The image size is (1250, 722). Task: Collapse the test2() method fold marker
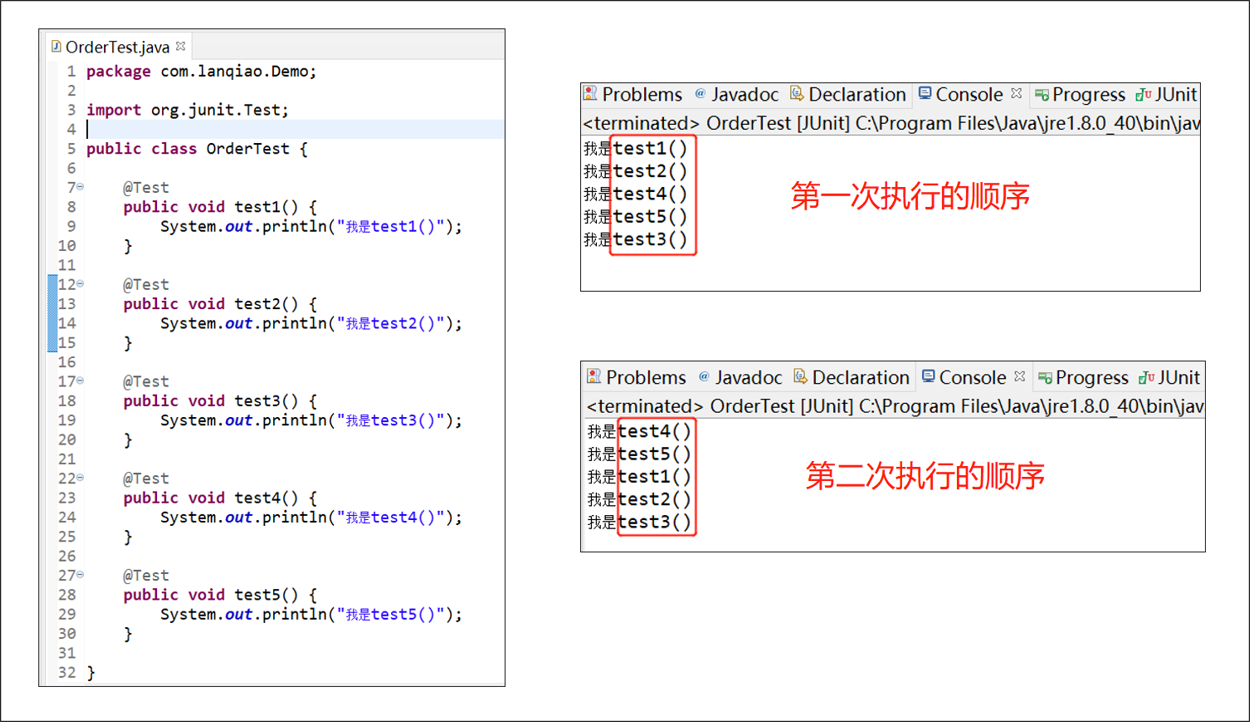pyautogui.click(x=81, y=284)
